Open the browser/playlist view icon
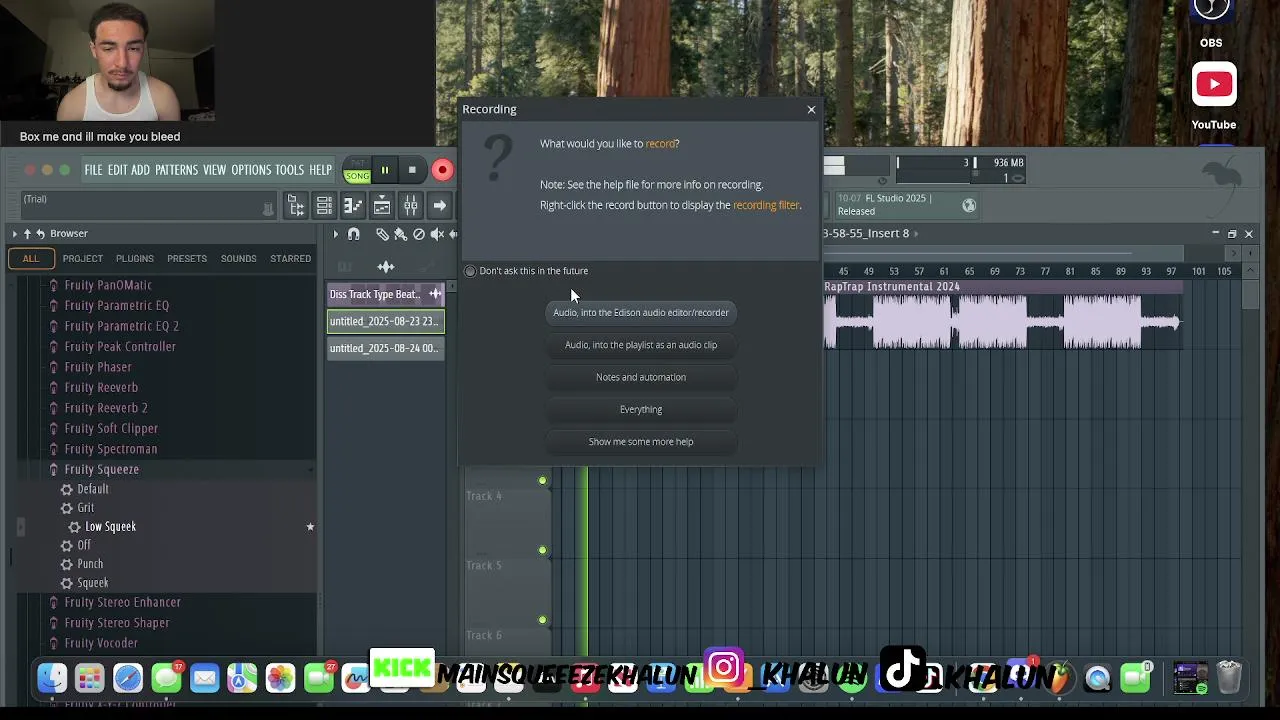The width and height of the screenshot is (1280, 720). 296,206
